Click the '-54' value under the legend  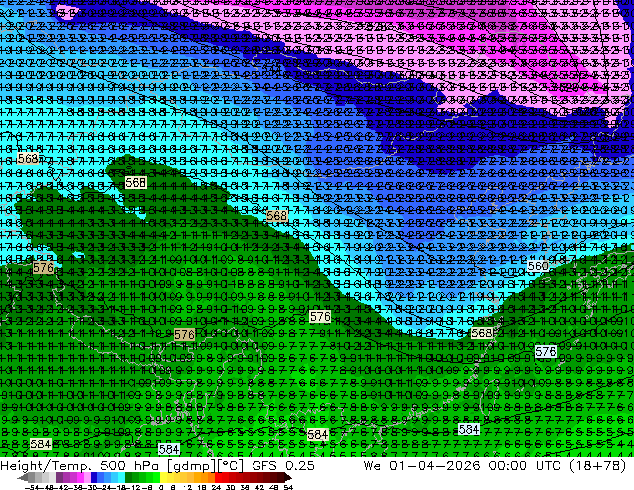pos(32,487)
